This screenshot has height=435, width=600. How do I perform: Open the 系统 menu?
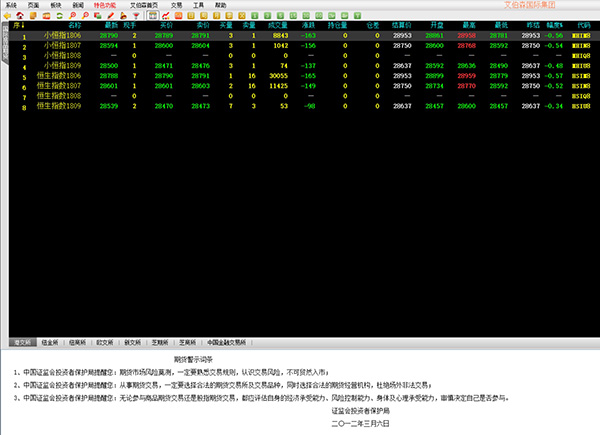tap(11, 5)
